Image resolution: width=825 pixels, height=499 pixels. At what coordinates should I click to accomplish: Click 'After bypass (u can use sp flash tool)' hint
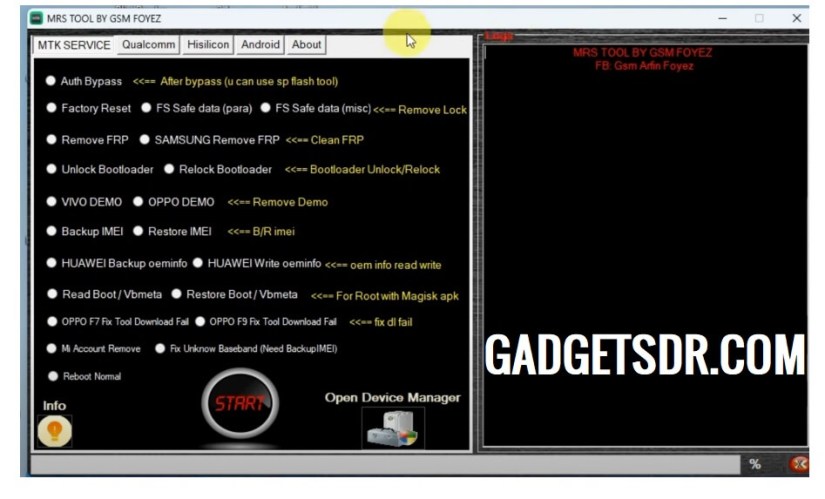(x=249, y=81)
